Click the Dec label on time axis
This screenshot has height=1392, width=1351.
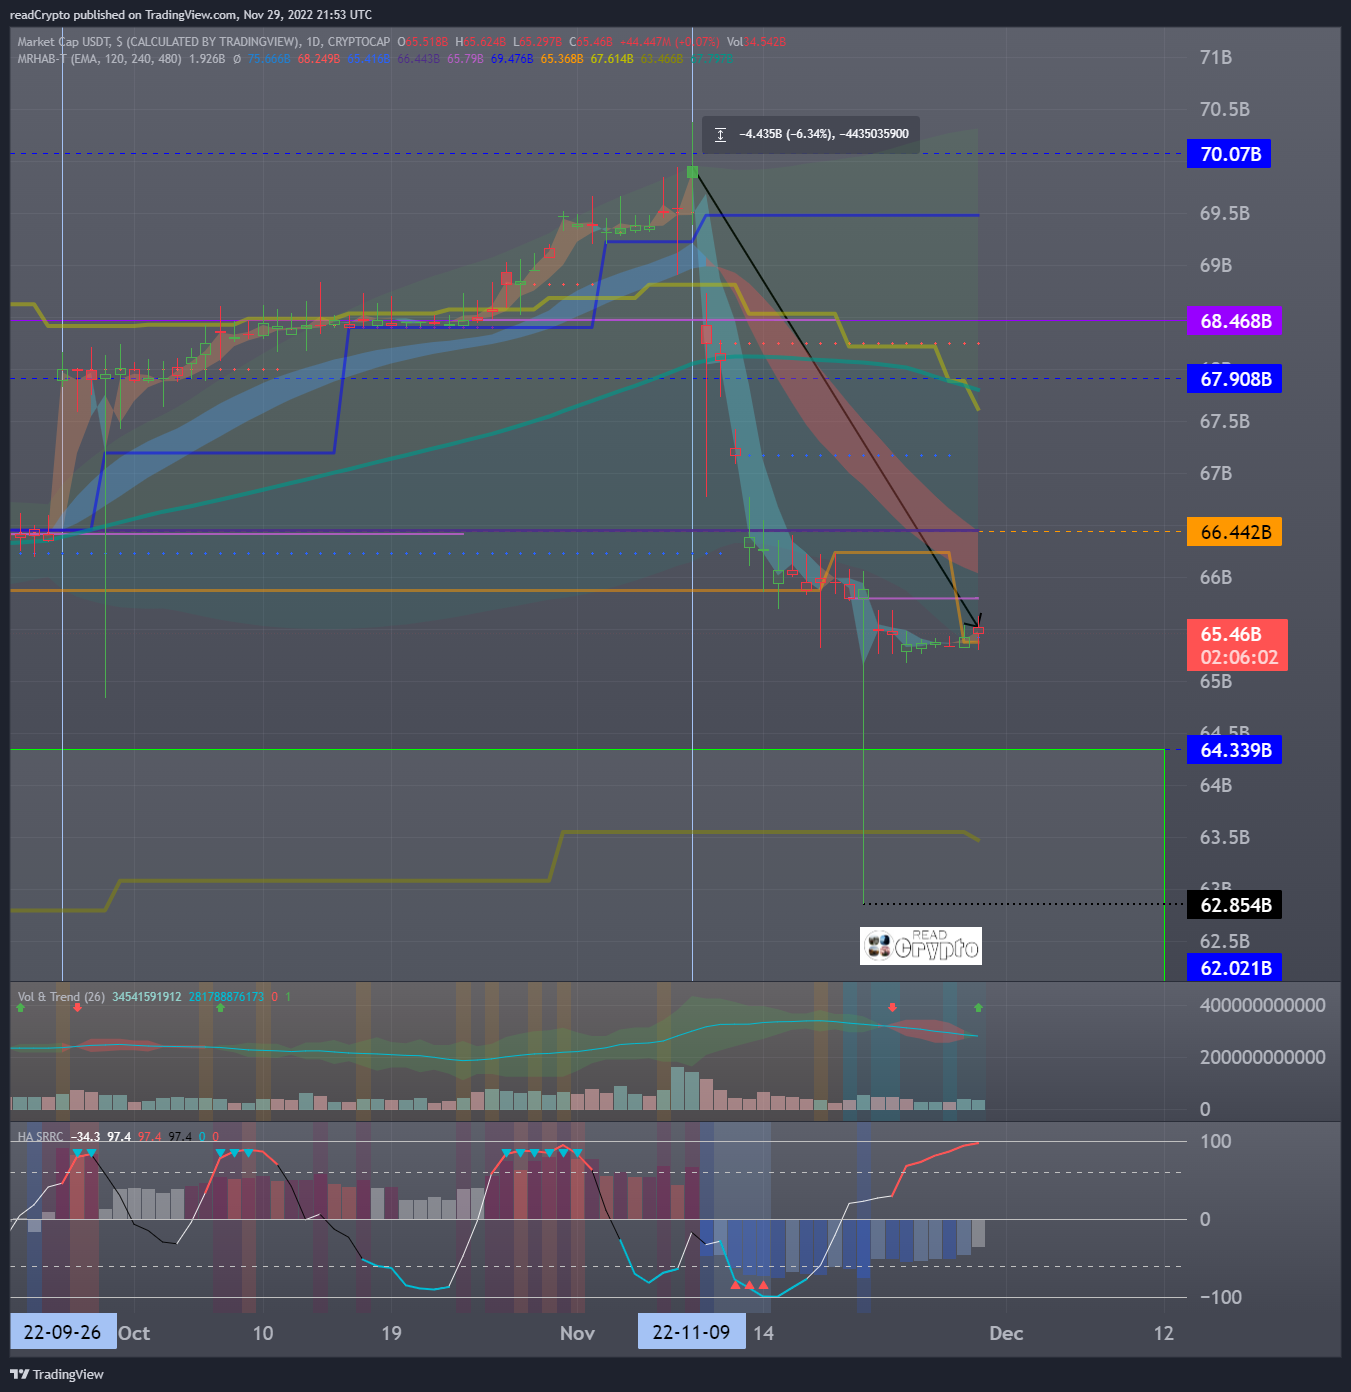[x=1006, y=1333]
